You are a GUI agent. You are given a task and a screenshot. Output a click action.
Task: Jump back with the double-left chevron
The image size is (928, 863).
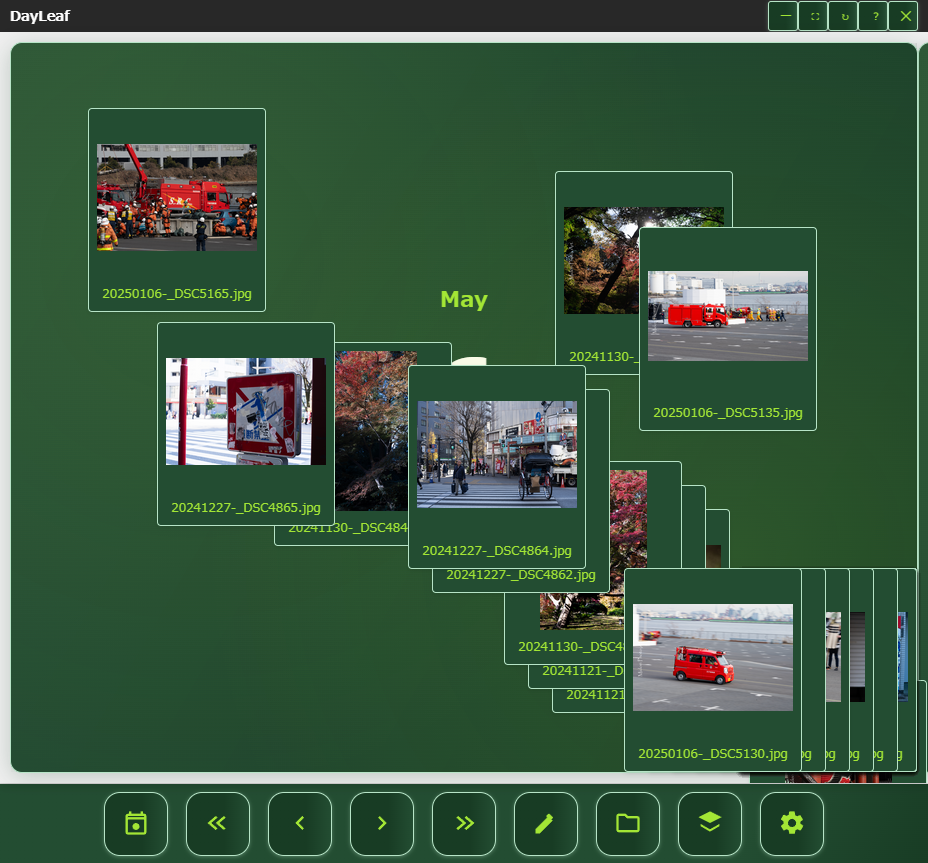coord(217,823)
